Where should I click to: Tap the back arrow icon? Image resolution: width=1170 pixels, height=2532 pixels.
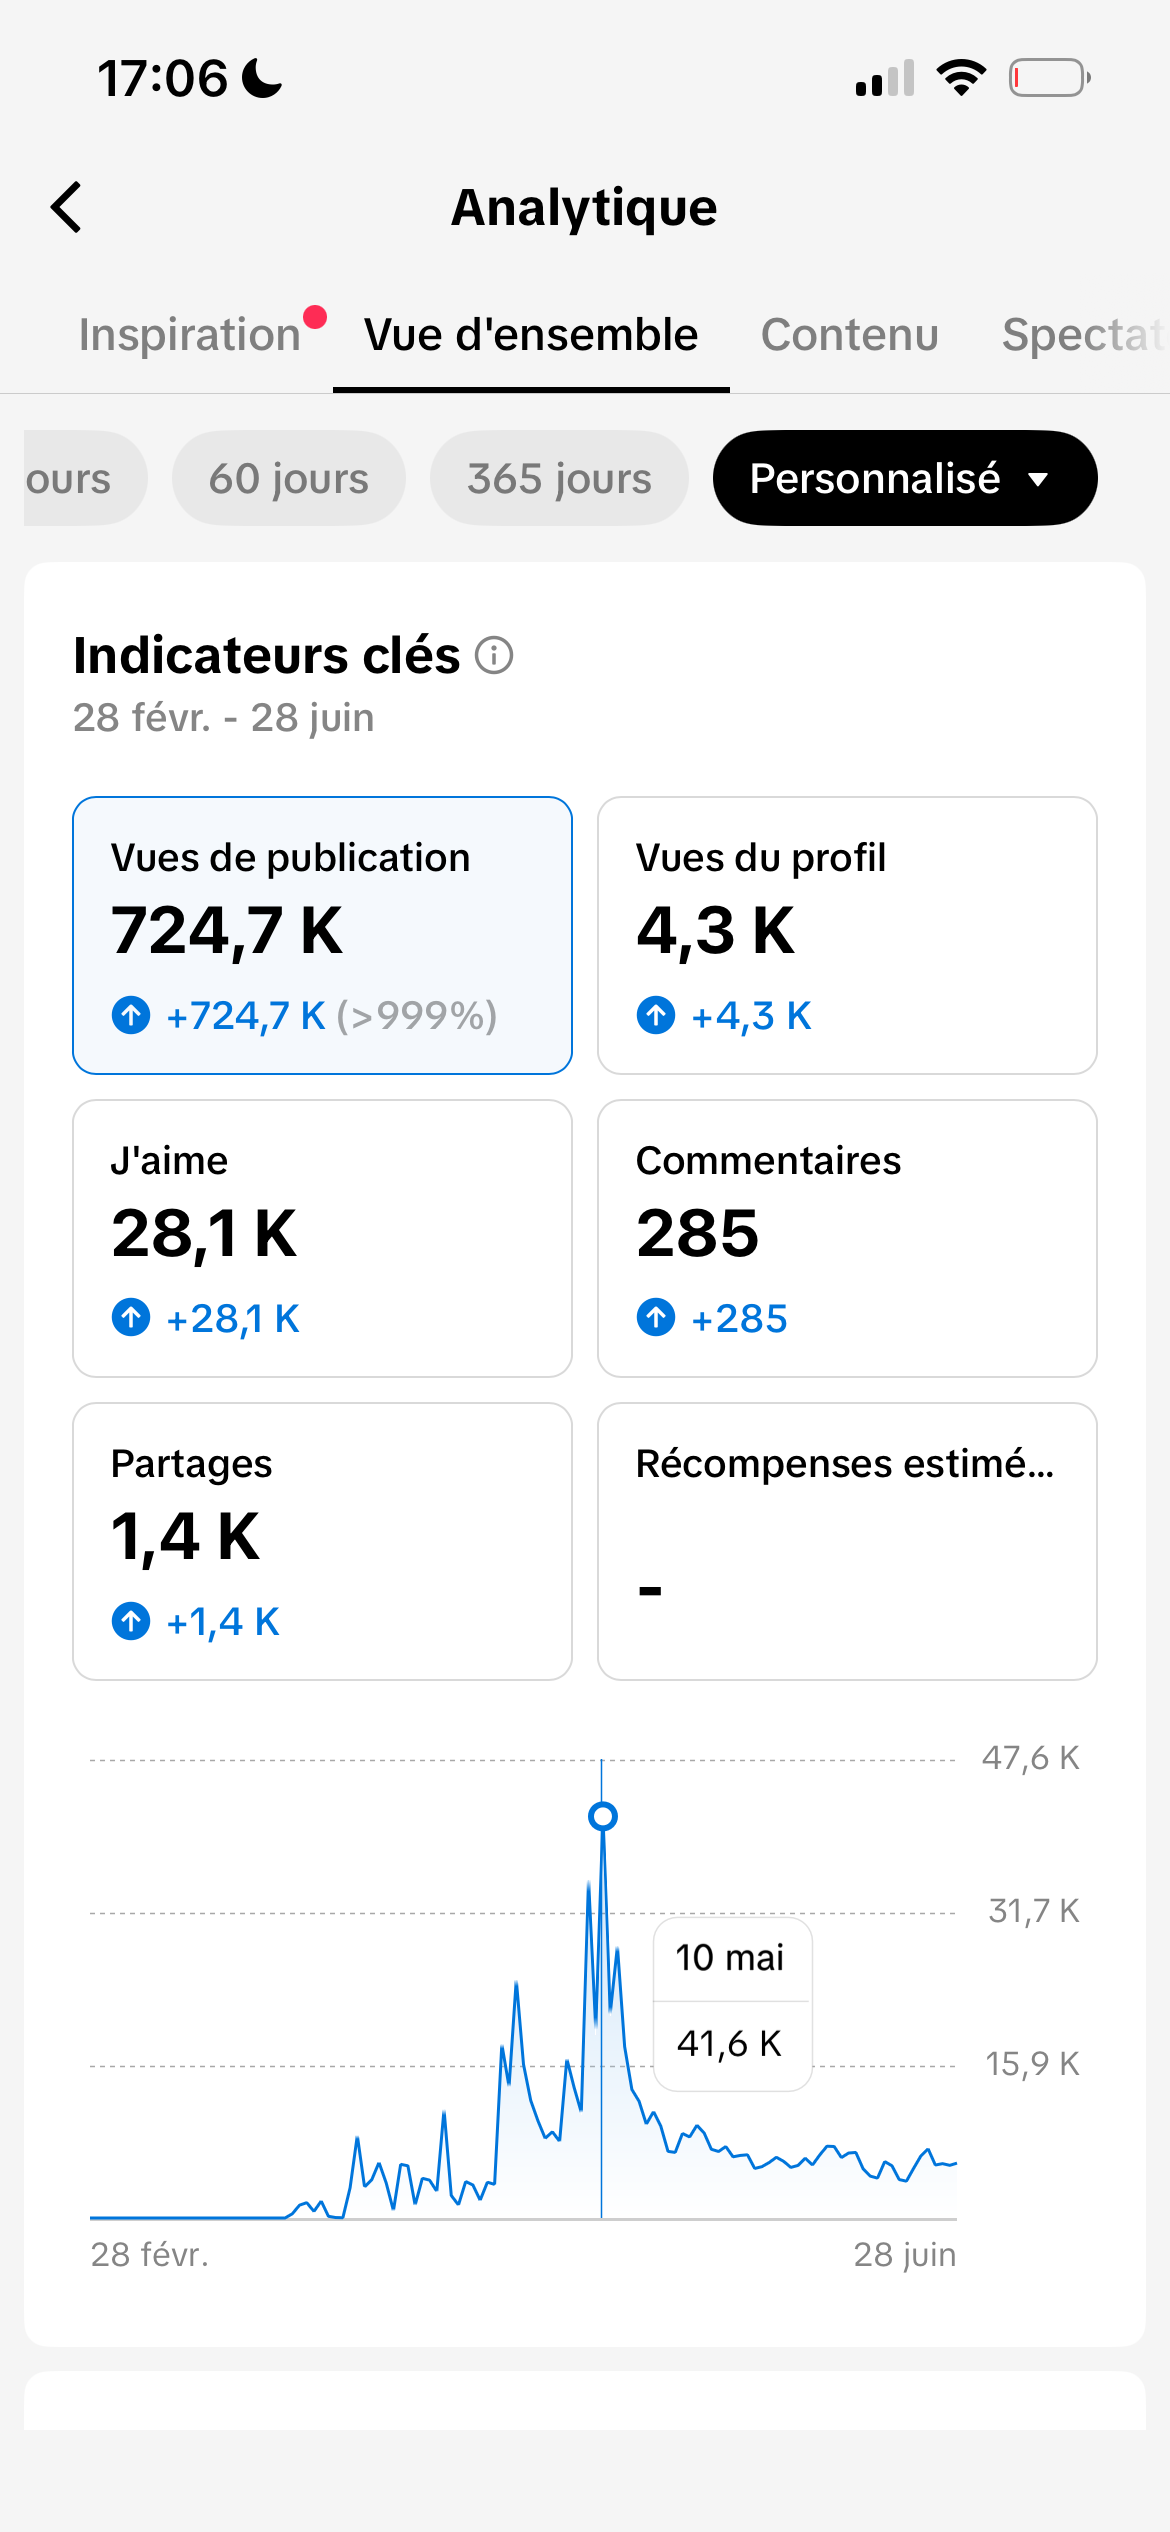click(x=66, y=207)
